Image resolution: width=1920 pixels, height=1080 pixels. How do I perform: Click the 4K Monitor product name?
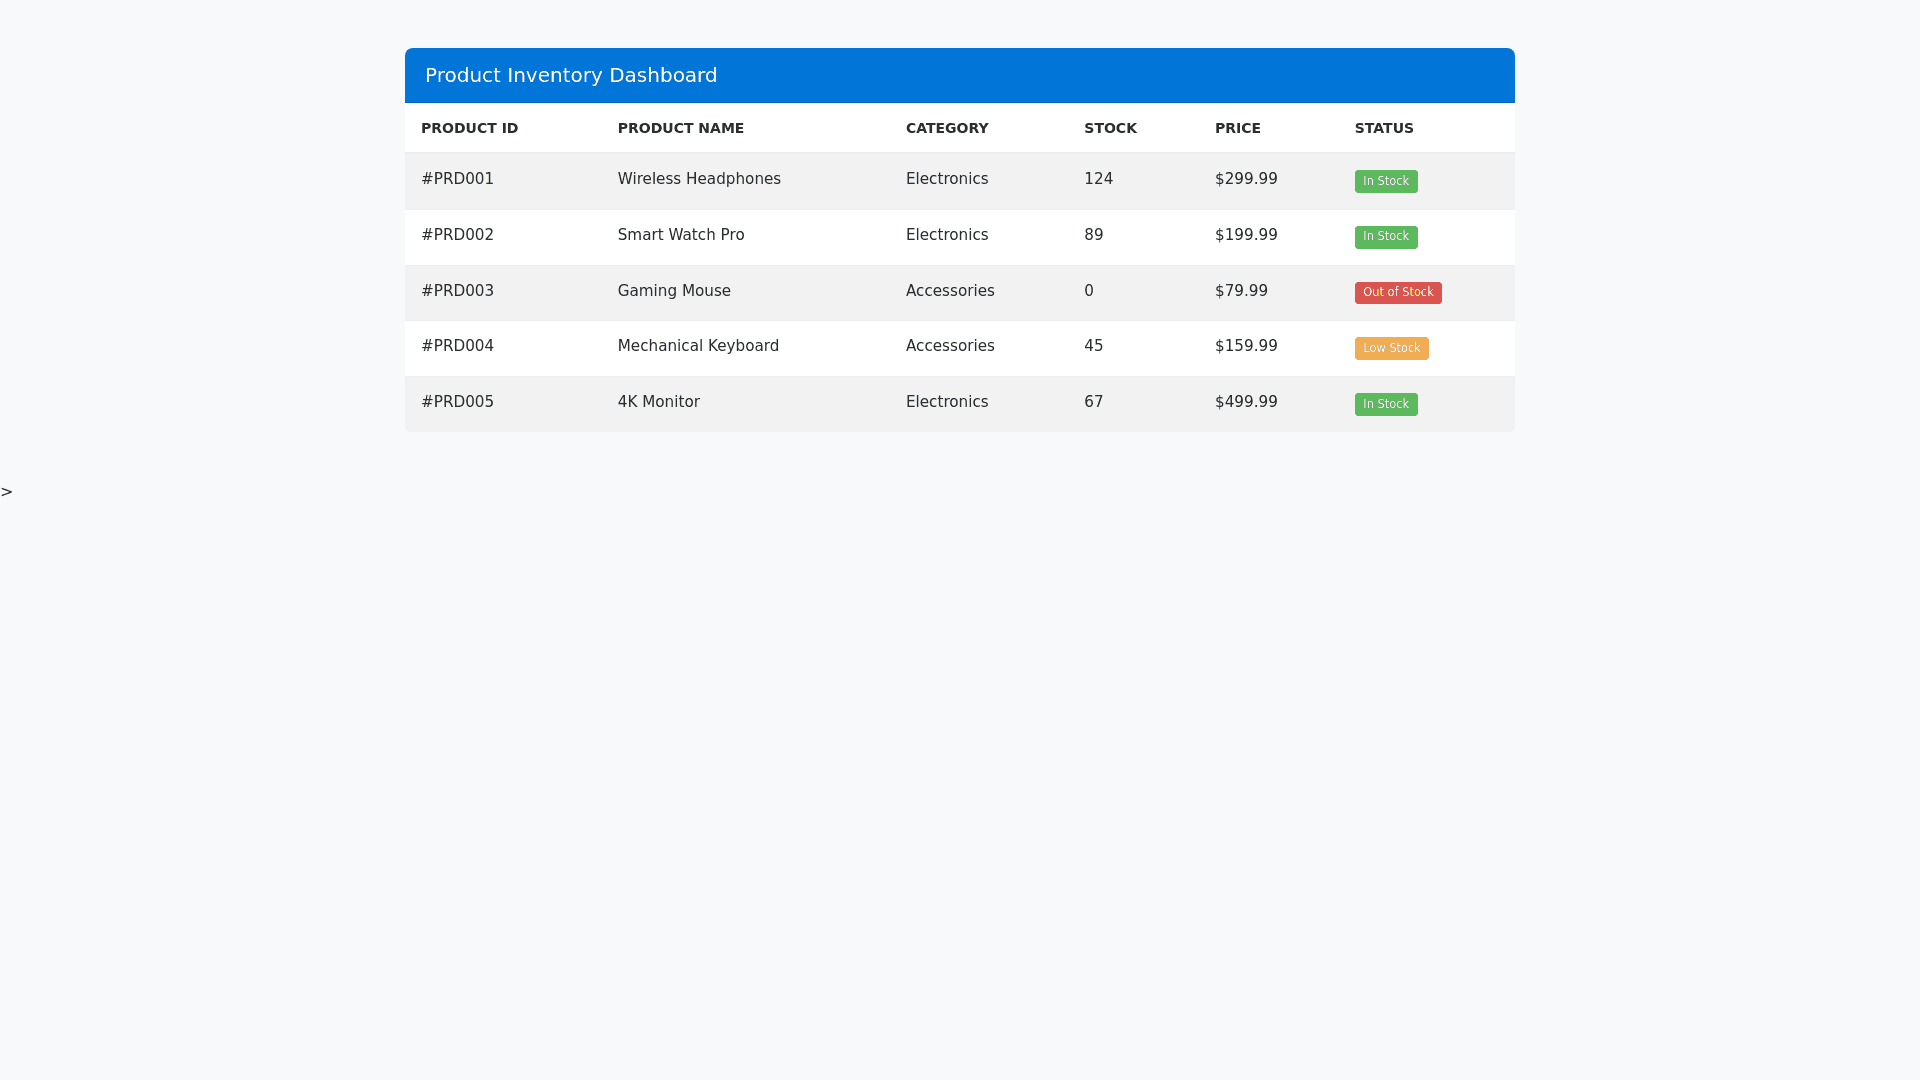[x=658, y=402]
